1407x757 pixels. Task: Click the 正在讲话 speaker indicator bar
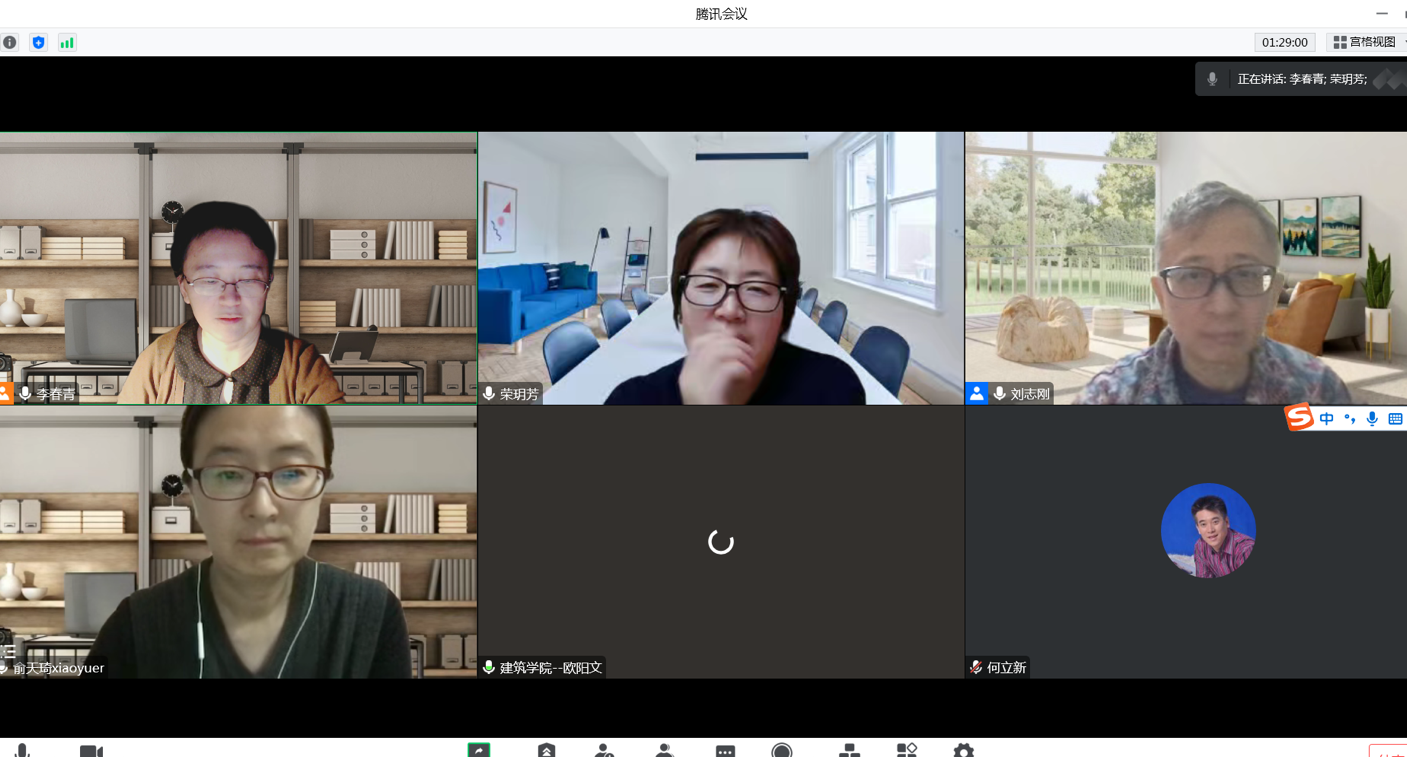click(1300, 79)
